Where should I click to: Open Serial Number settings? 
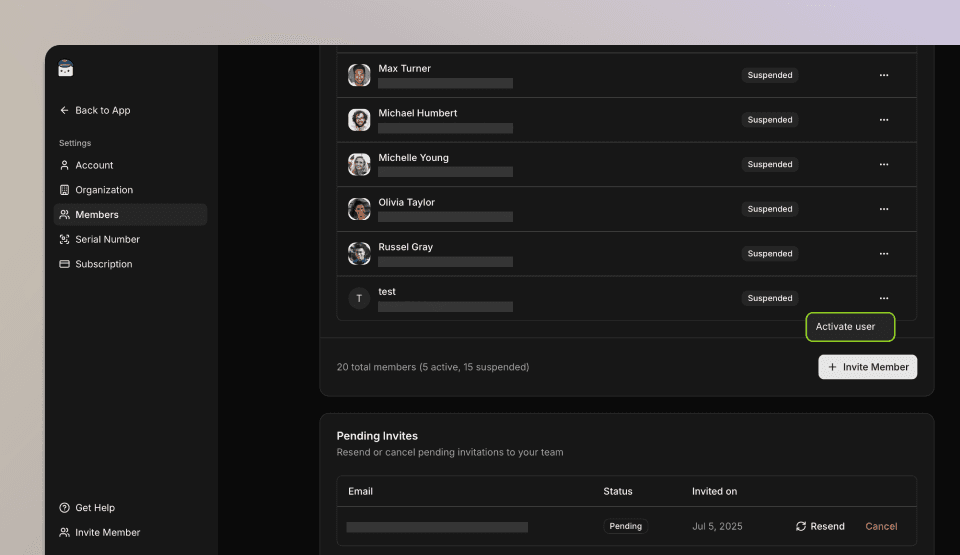[x=107, y=240]
